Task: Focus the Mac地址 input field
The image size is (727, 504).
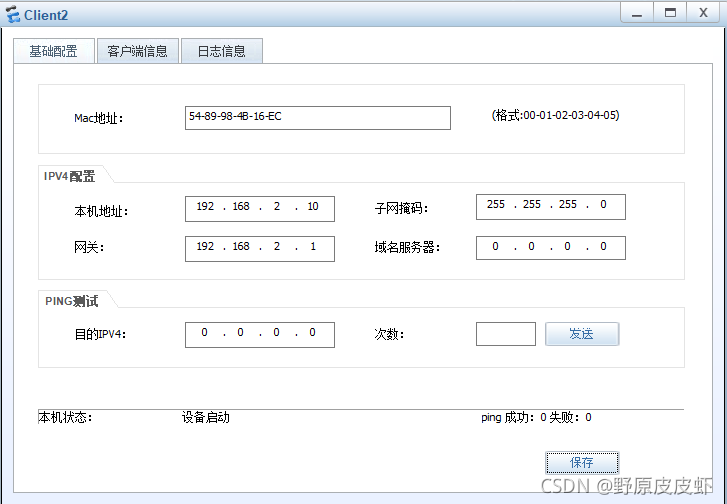Action: tap(318, 118)
